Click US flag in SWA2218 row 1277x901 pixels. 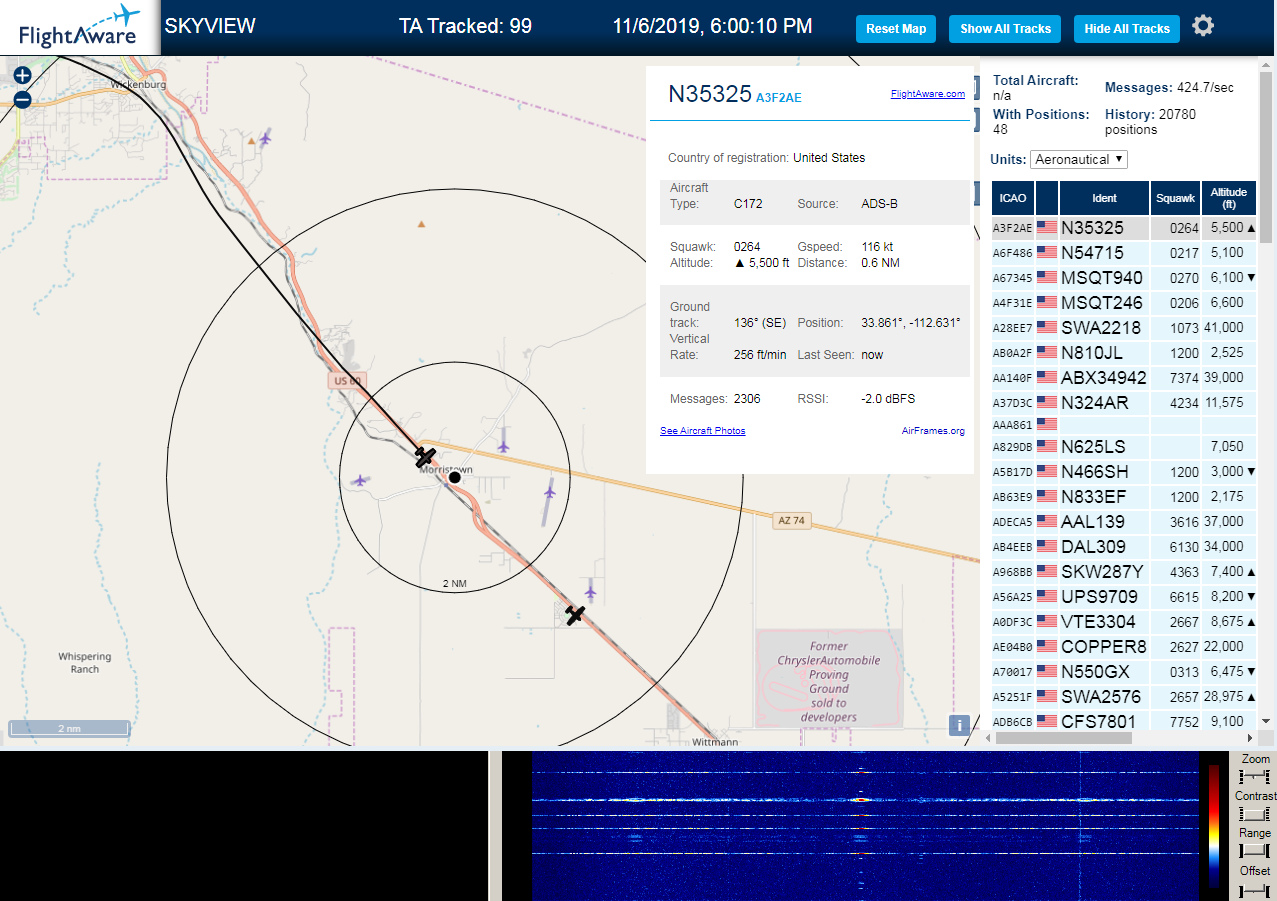[x=1047, y=327]
